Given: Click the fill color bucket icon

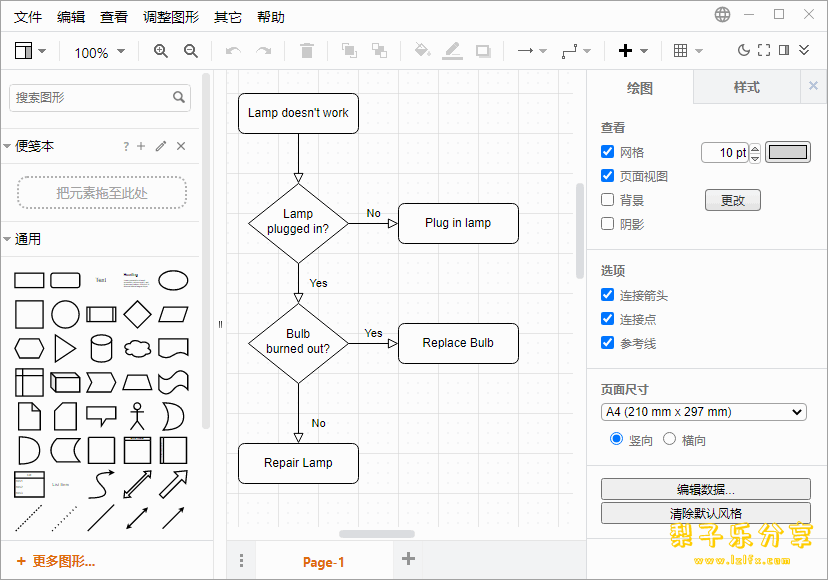Looking at the screenshot, I should (422, 50).
